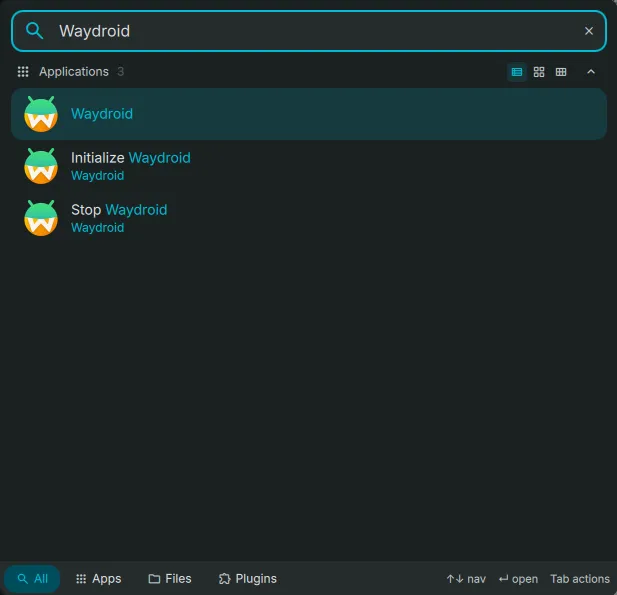Viewport: 617px width, 595px height.
Task: Switch to the Apps tab
Action: click(x=98, y=579)
